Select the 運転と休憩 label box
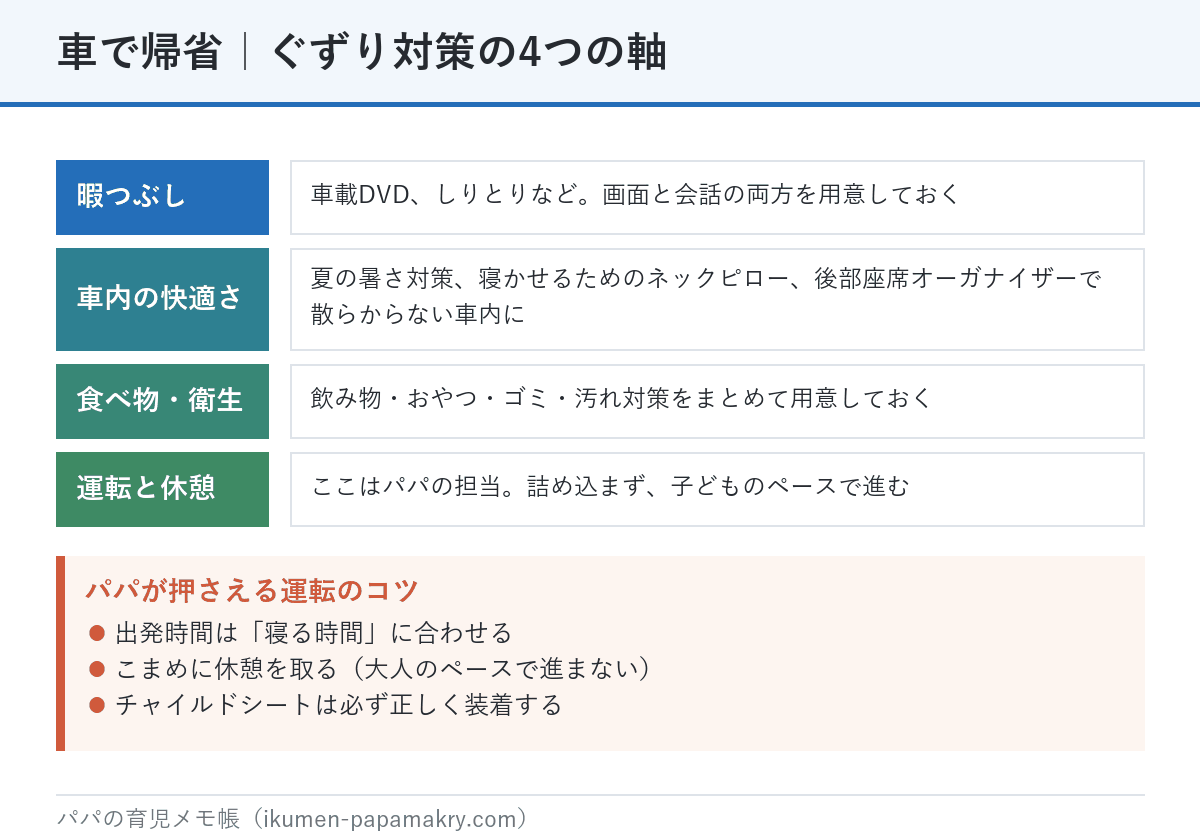 [162, 489]
